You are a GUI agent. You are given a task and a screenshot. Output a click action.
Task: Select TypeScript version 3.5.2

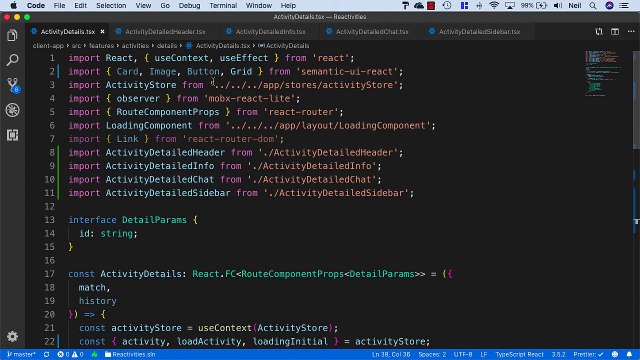(x=558, y=354)
